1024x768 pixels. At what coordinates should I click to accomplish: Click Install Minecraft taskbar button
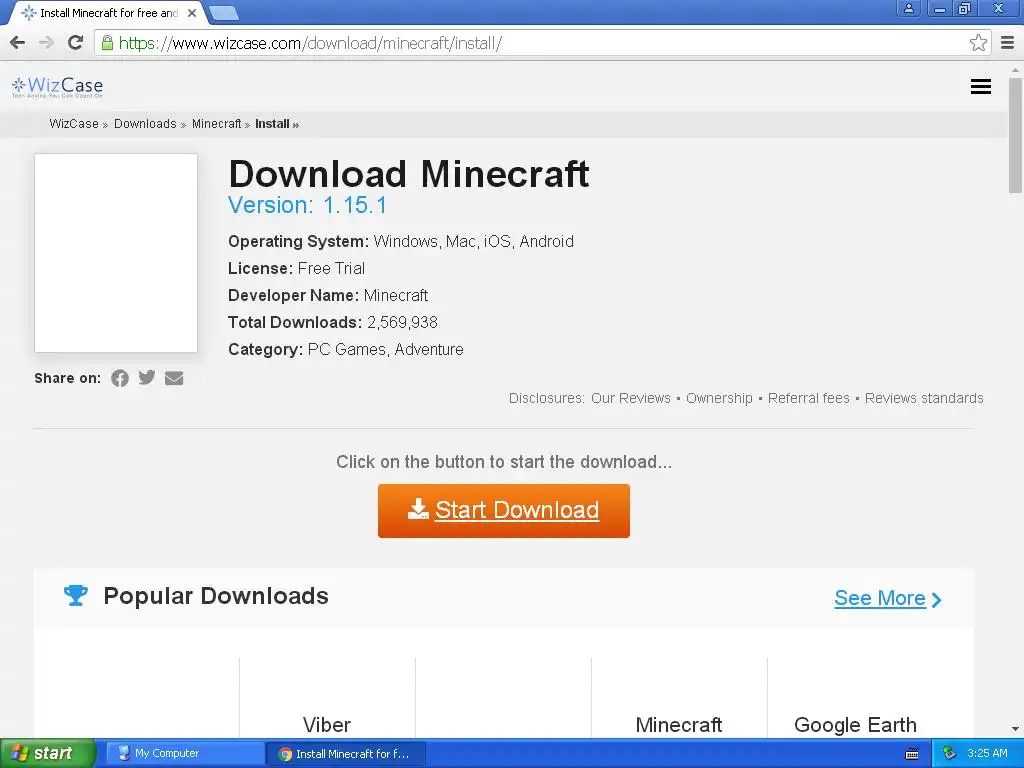346,754
